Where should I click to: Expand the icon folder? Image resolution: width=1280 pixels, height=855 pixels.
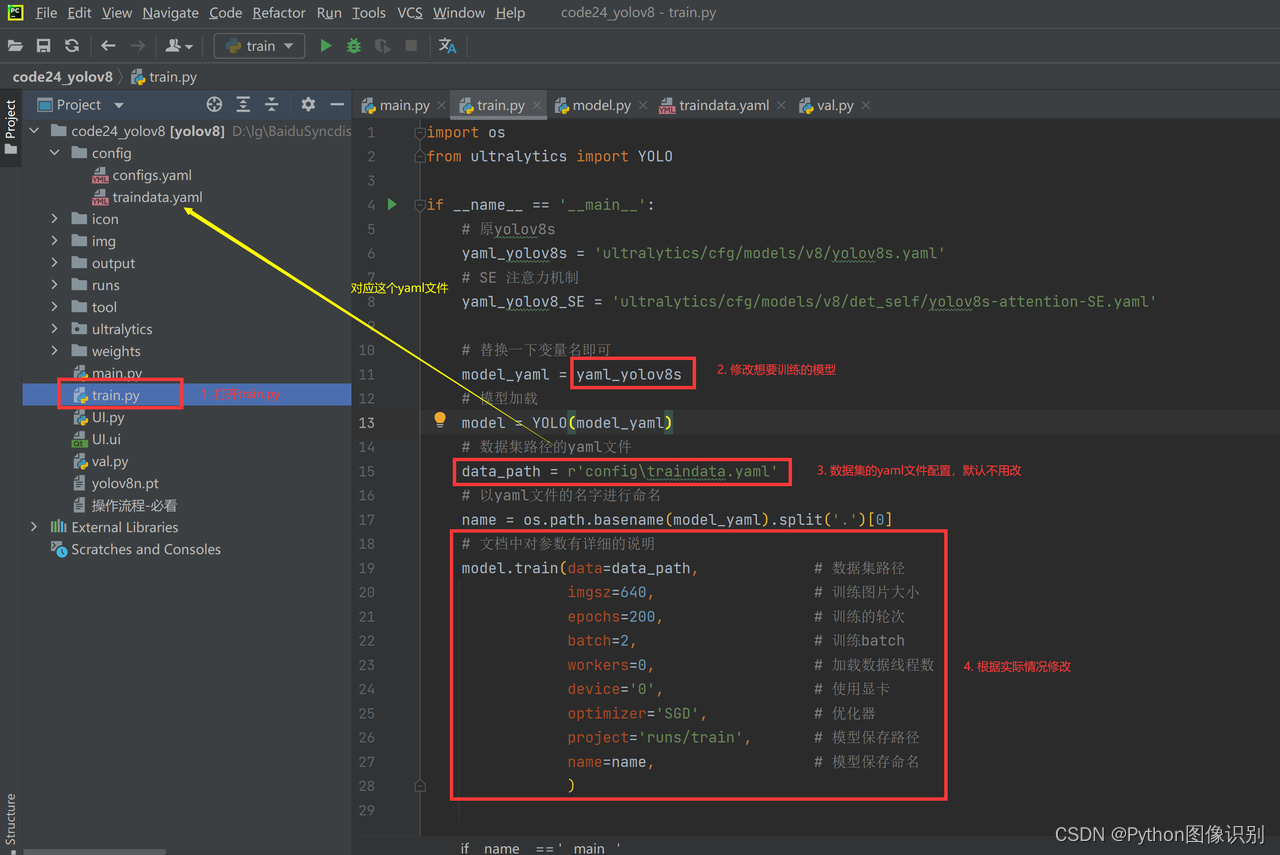(55, 219)
